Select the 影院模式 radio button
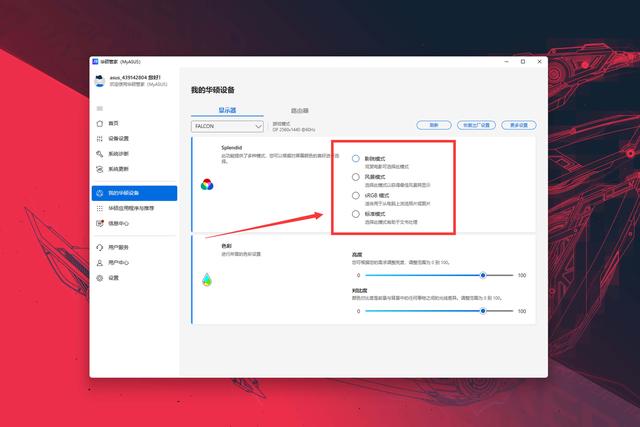Image resolution: width=640 pixels, height=427 pixels. (356, 158)
